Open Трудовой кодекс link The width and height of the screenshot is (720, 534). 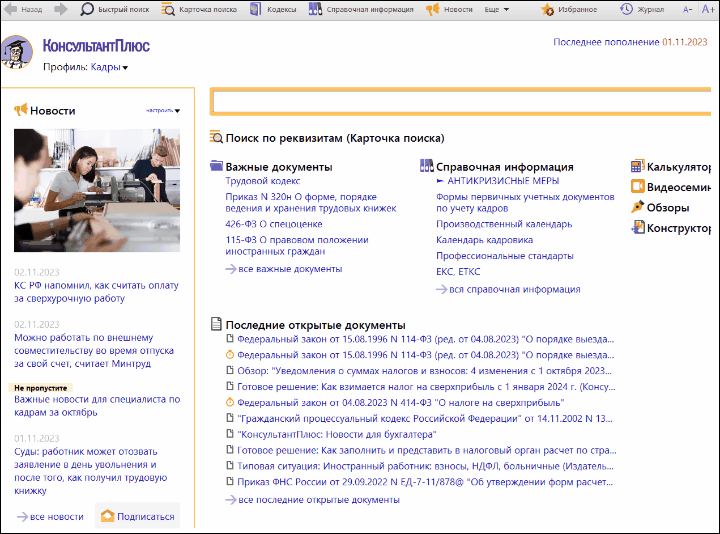click(263, 181)
